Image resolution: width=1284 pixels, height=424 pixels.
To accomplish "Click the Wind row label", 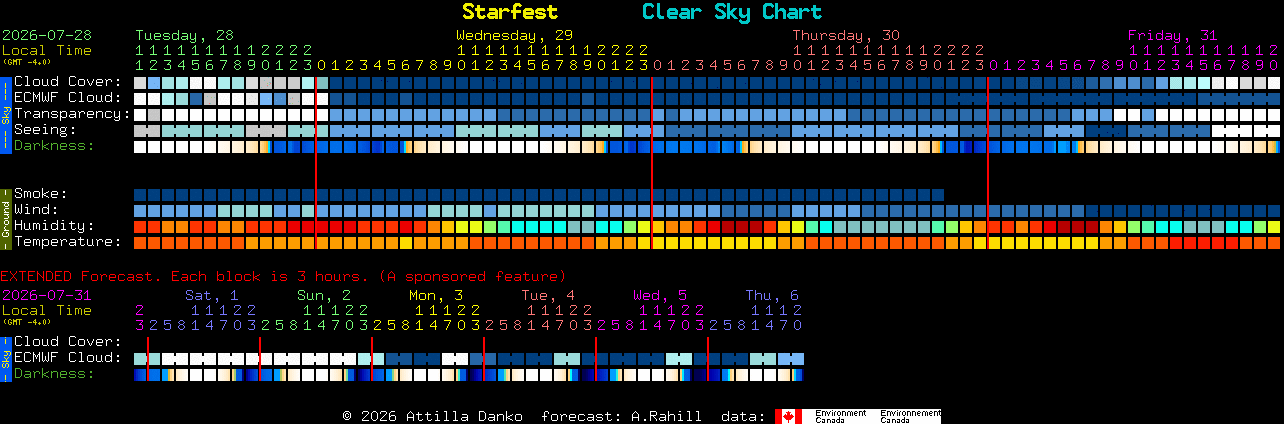I will [36, 209].
